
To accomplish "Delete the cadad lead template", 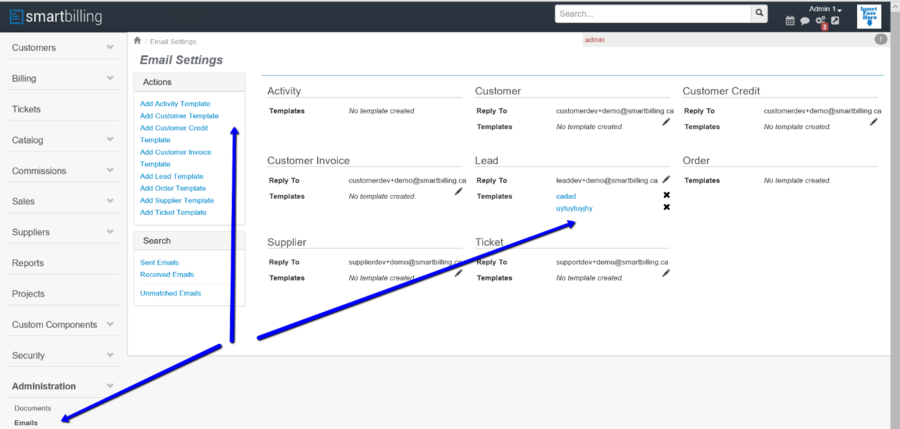I will [666, 195].
